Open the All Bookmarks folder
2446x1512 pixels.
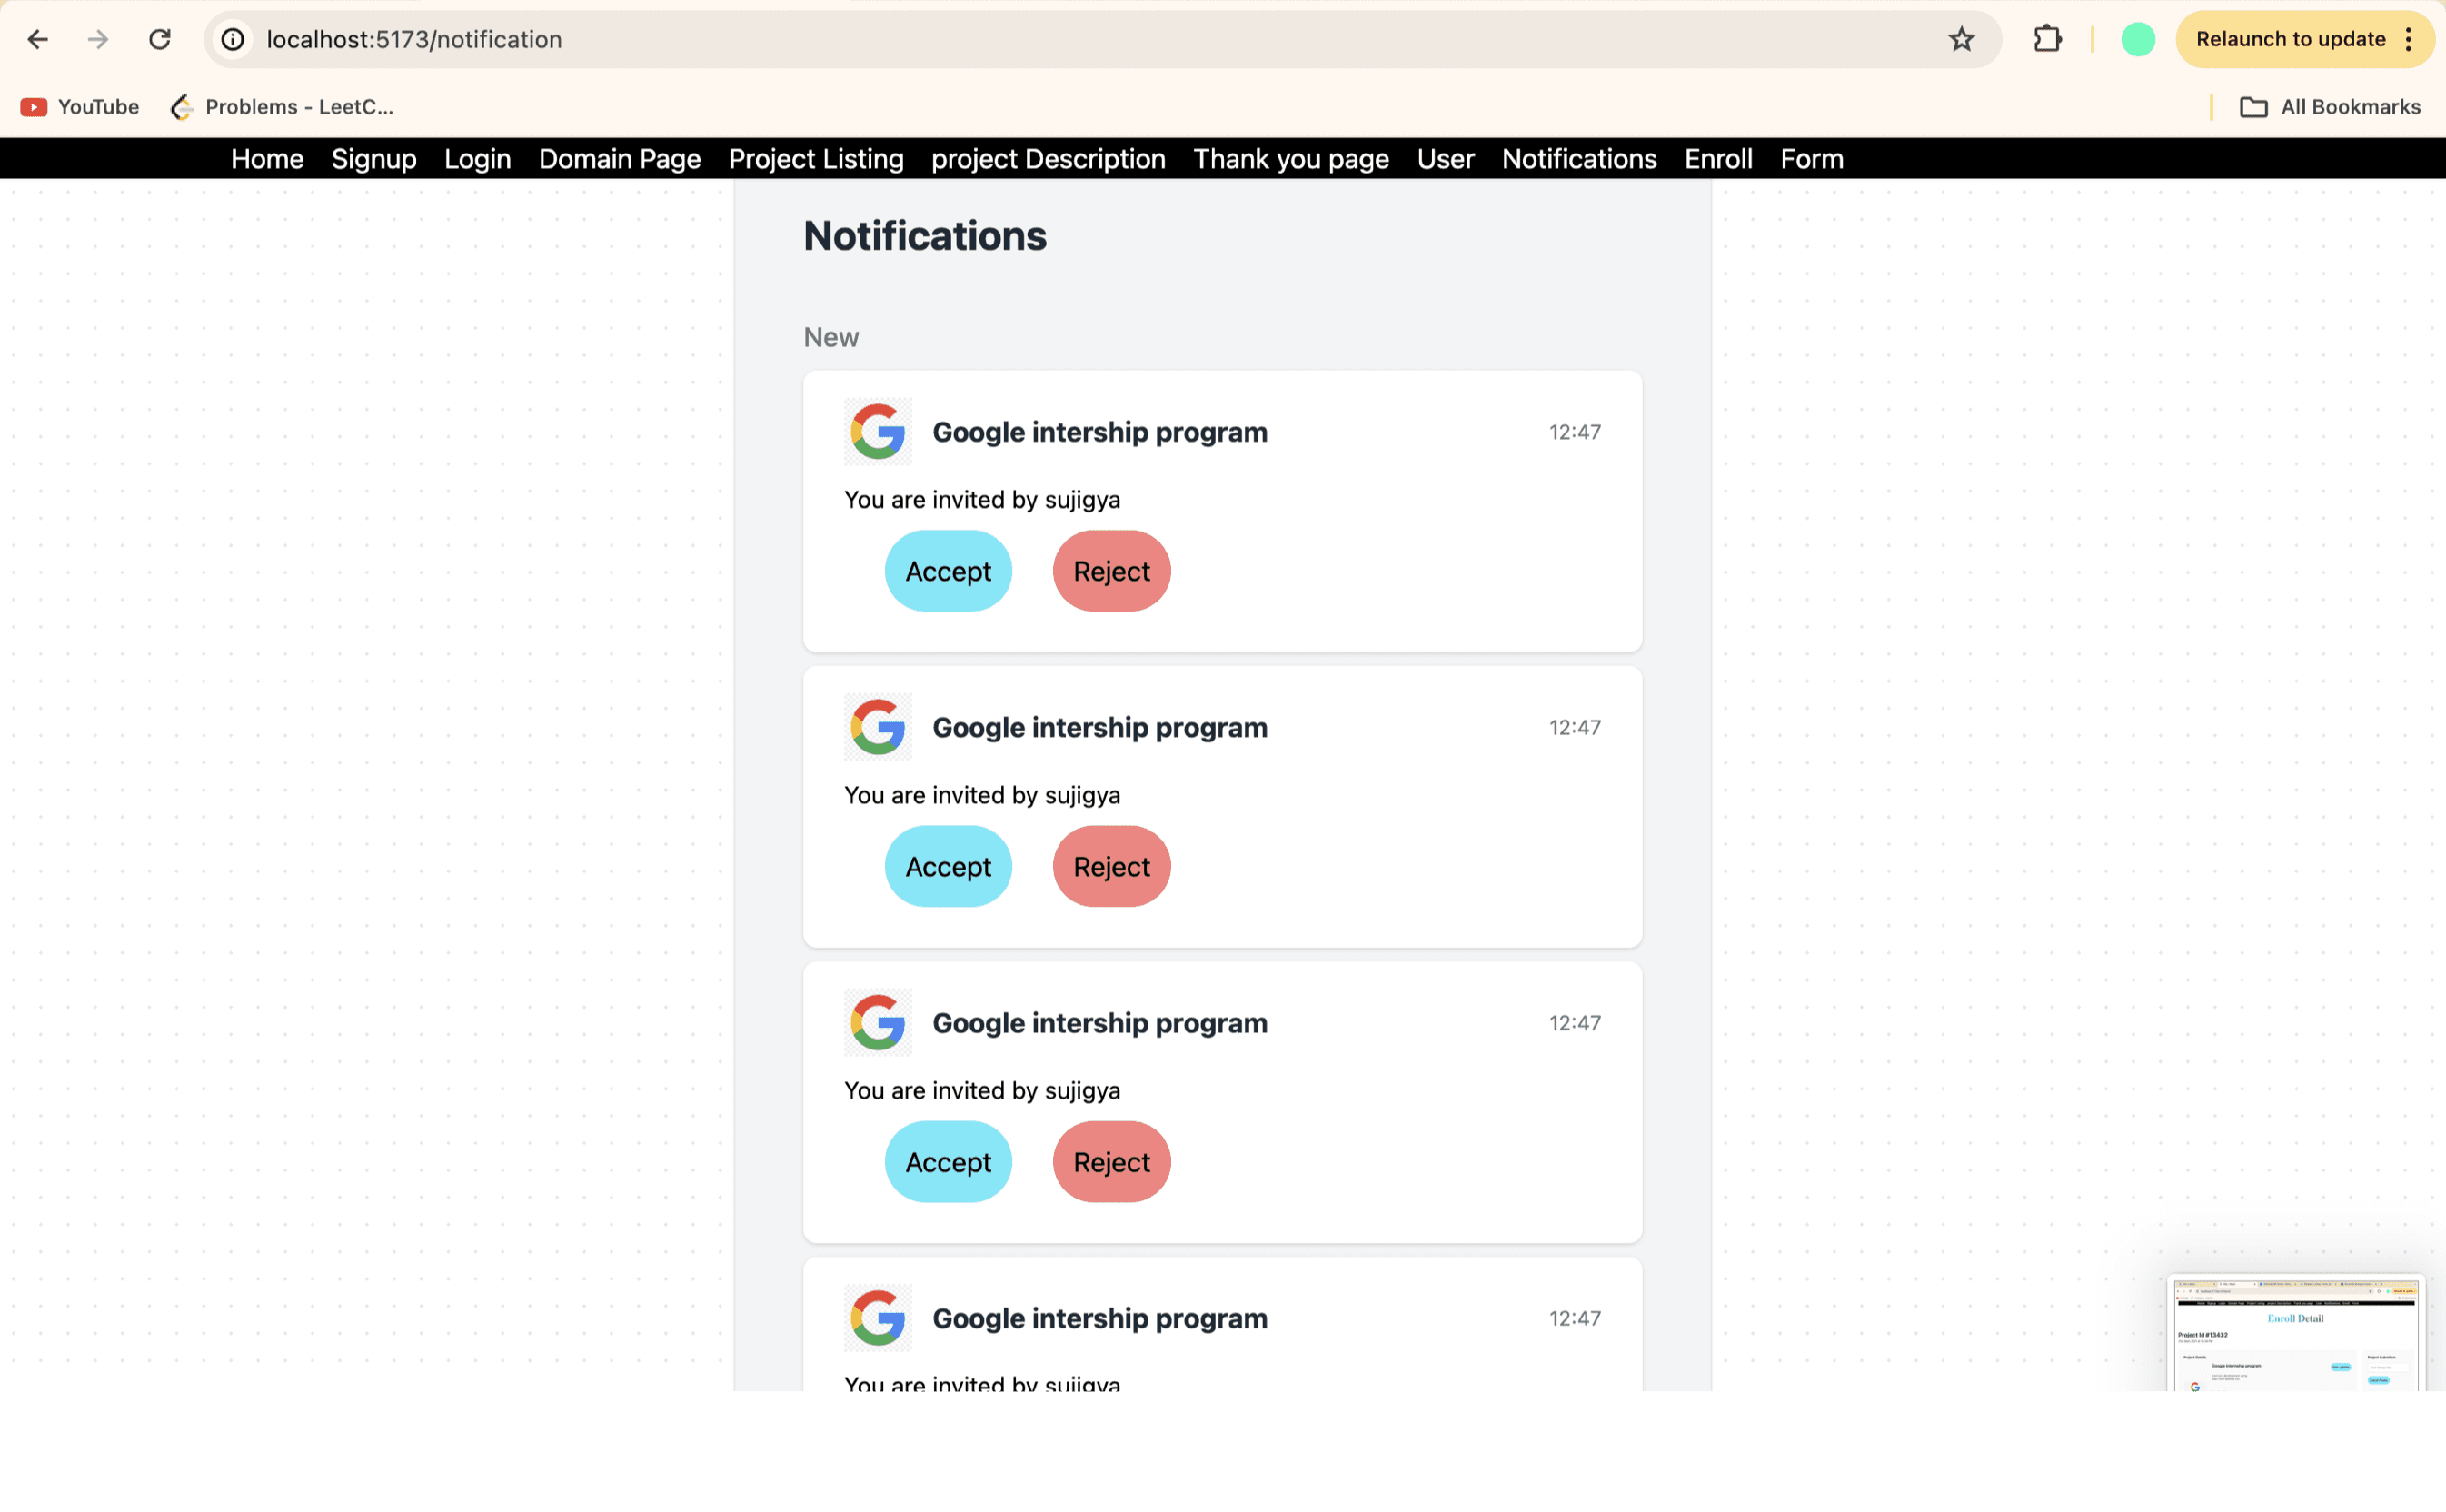[2330, 107]
